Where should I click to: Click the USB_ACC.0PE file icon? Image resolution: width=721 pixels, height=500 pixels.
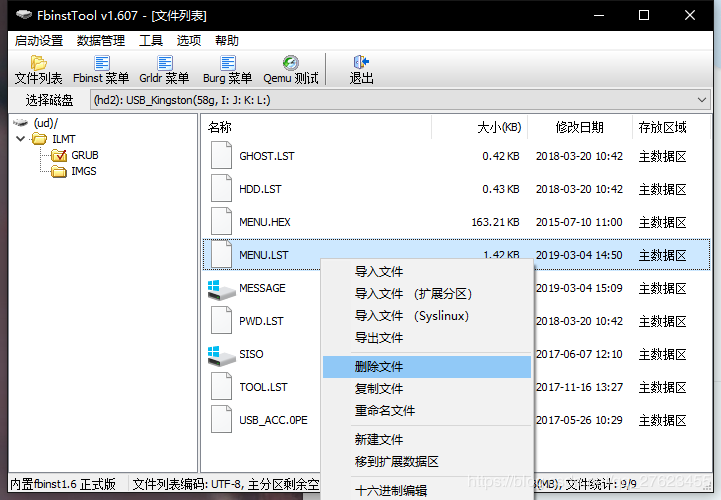[221, 420]
